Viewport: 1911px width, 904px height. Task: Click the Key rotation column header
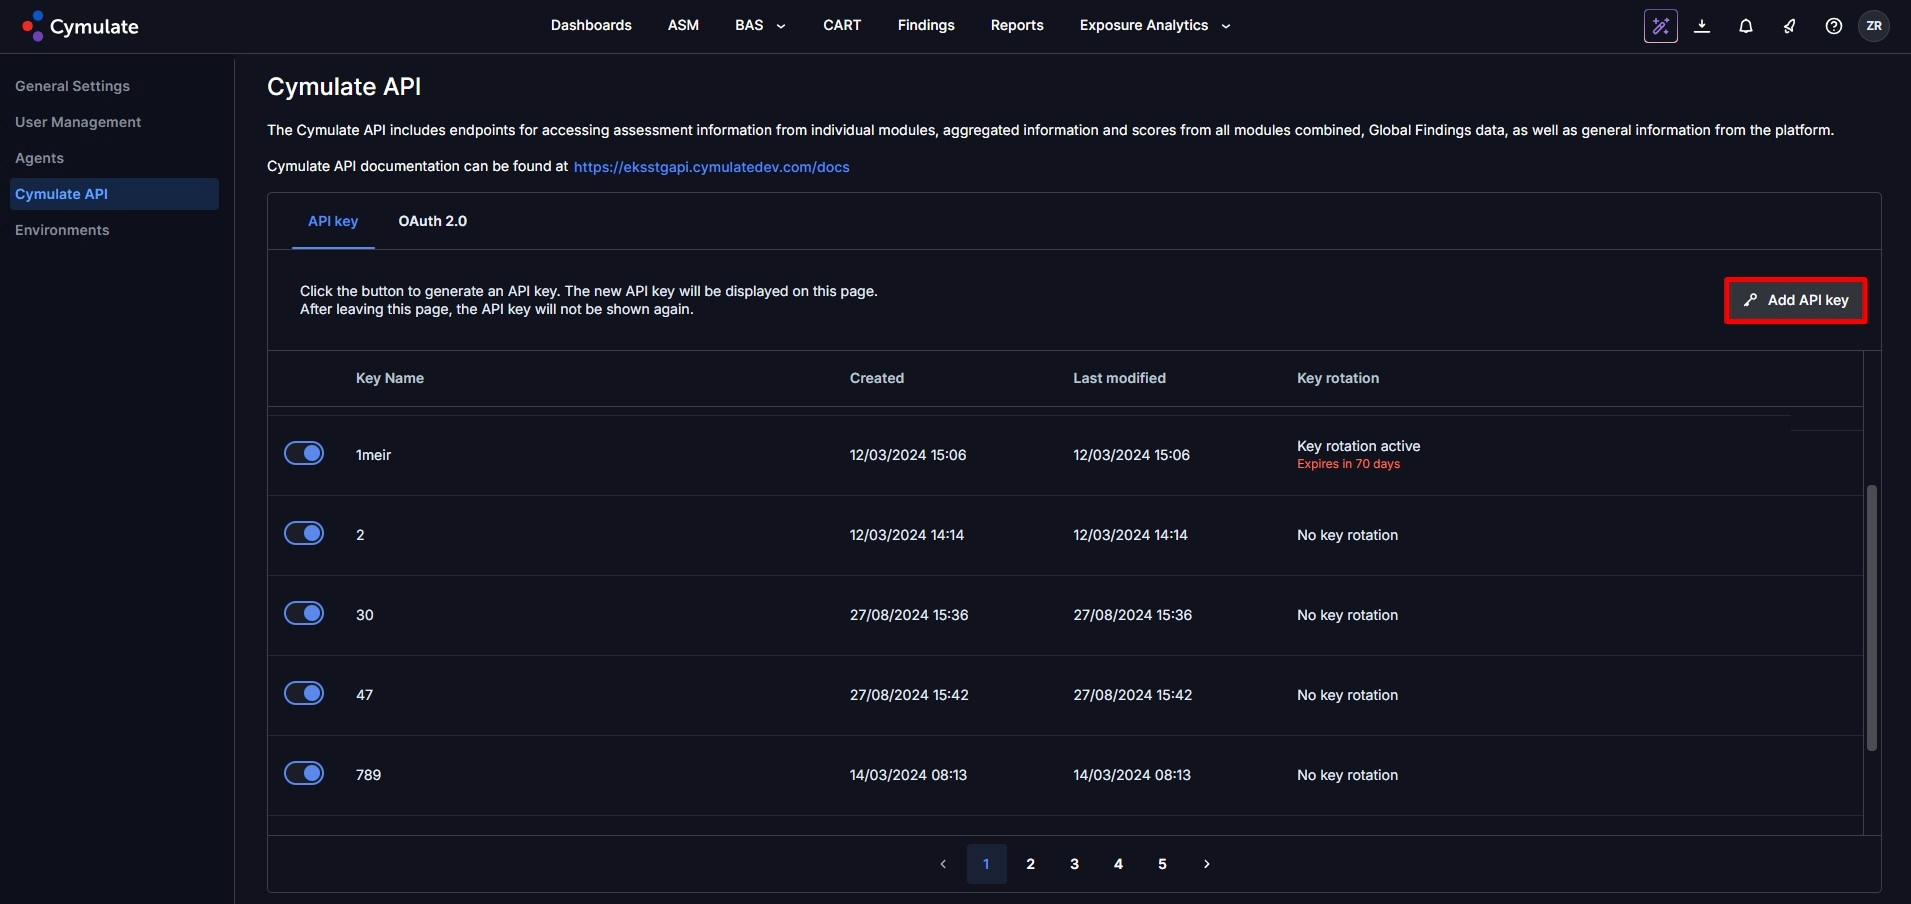(x=1338, y=378)
